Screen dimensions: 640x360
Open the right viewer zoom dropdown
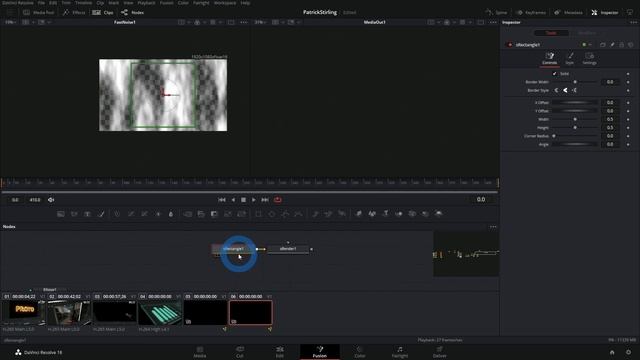click(260, 22)
